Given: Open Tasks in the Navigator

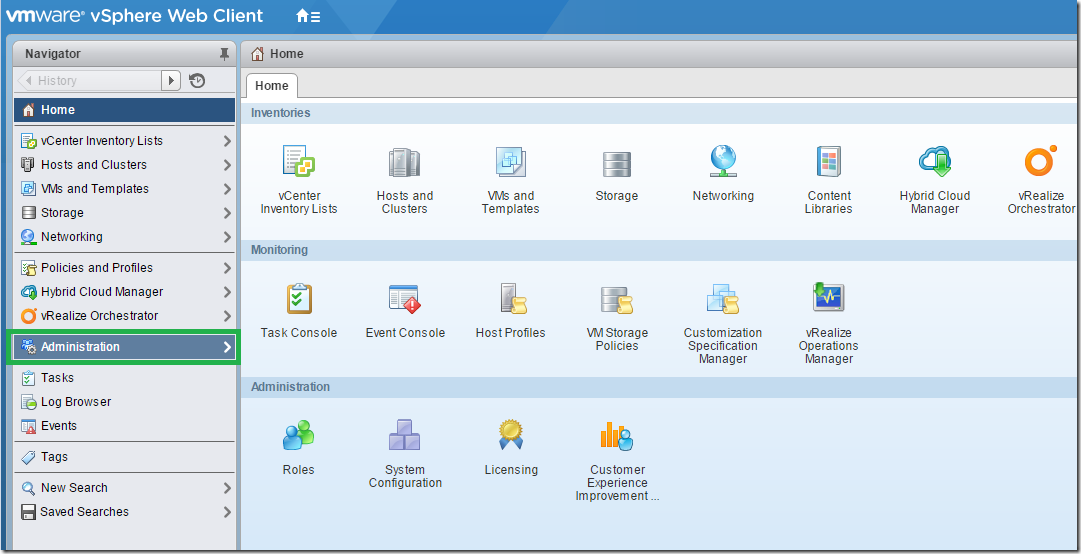Looking at the screenshot, I should point(124,378).
